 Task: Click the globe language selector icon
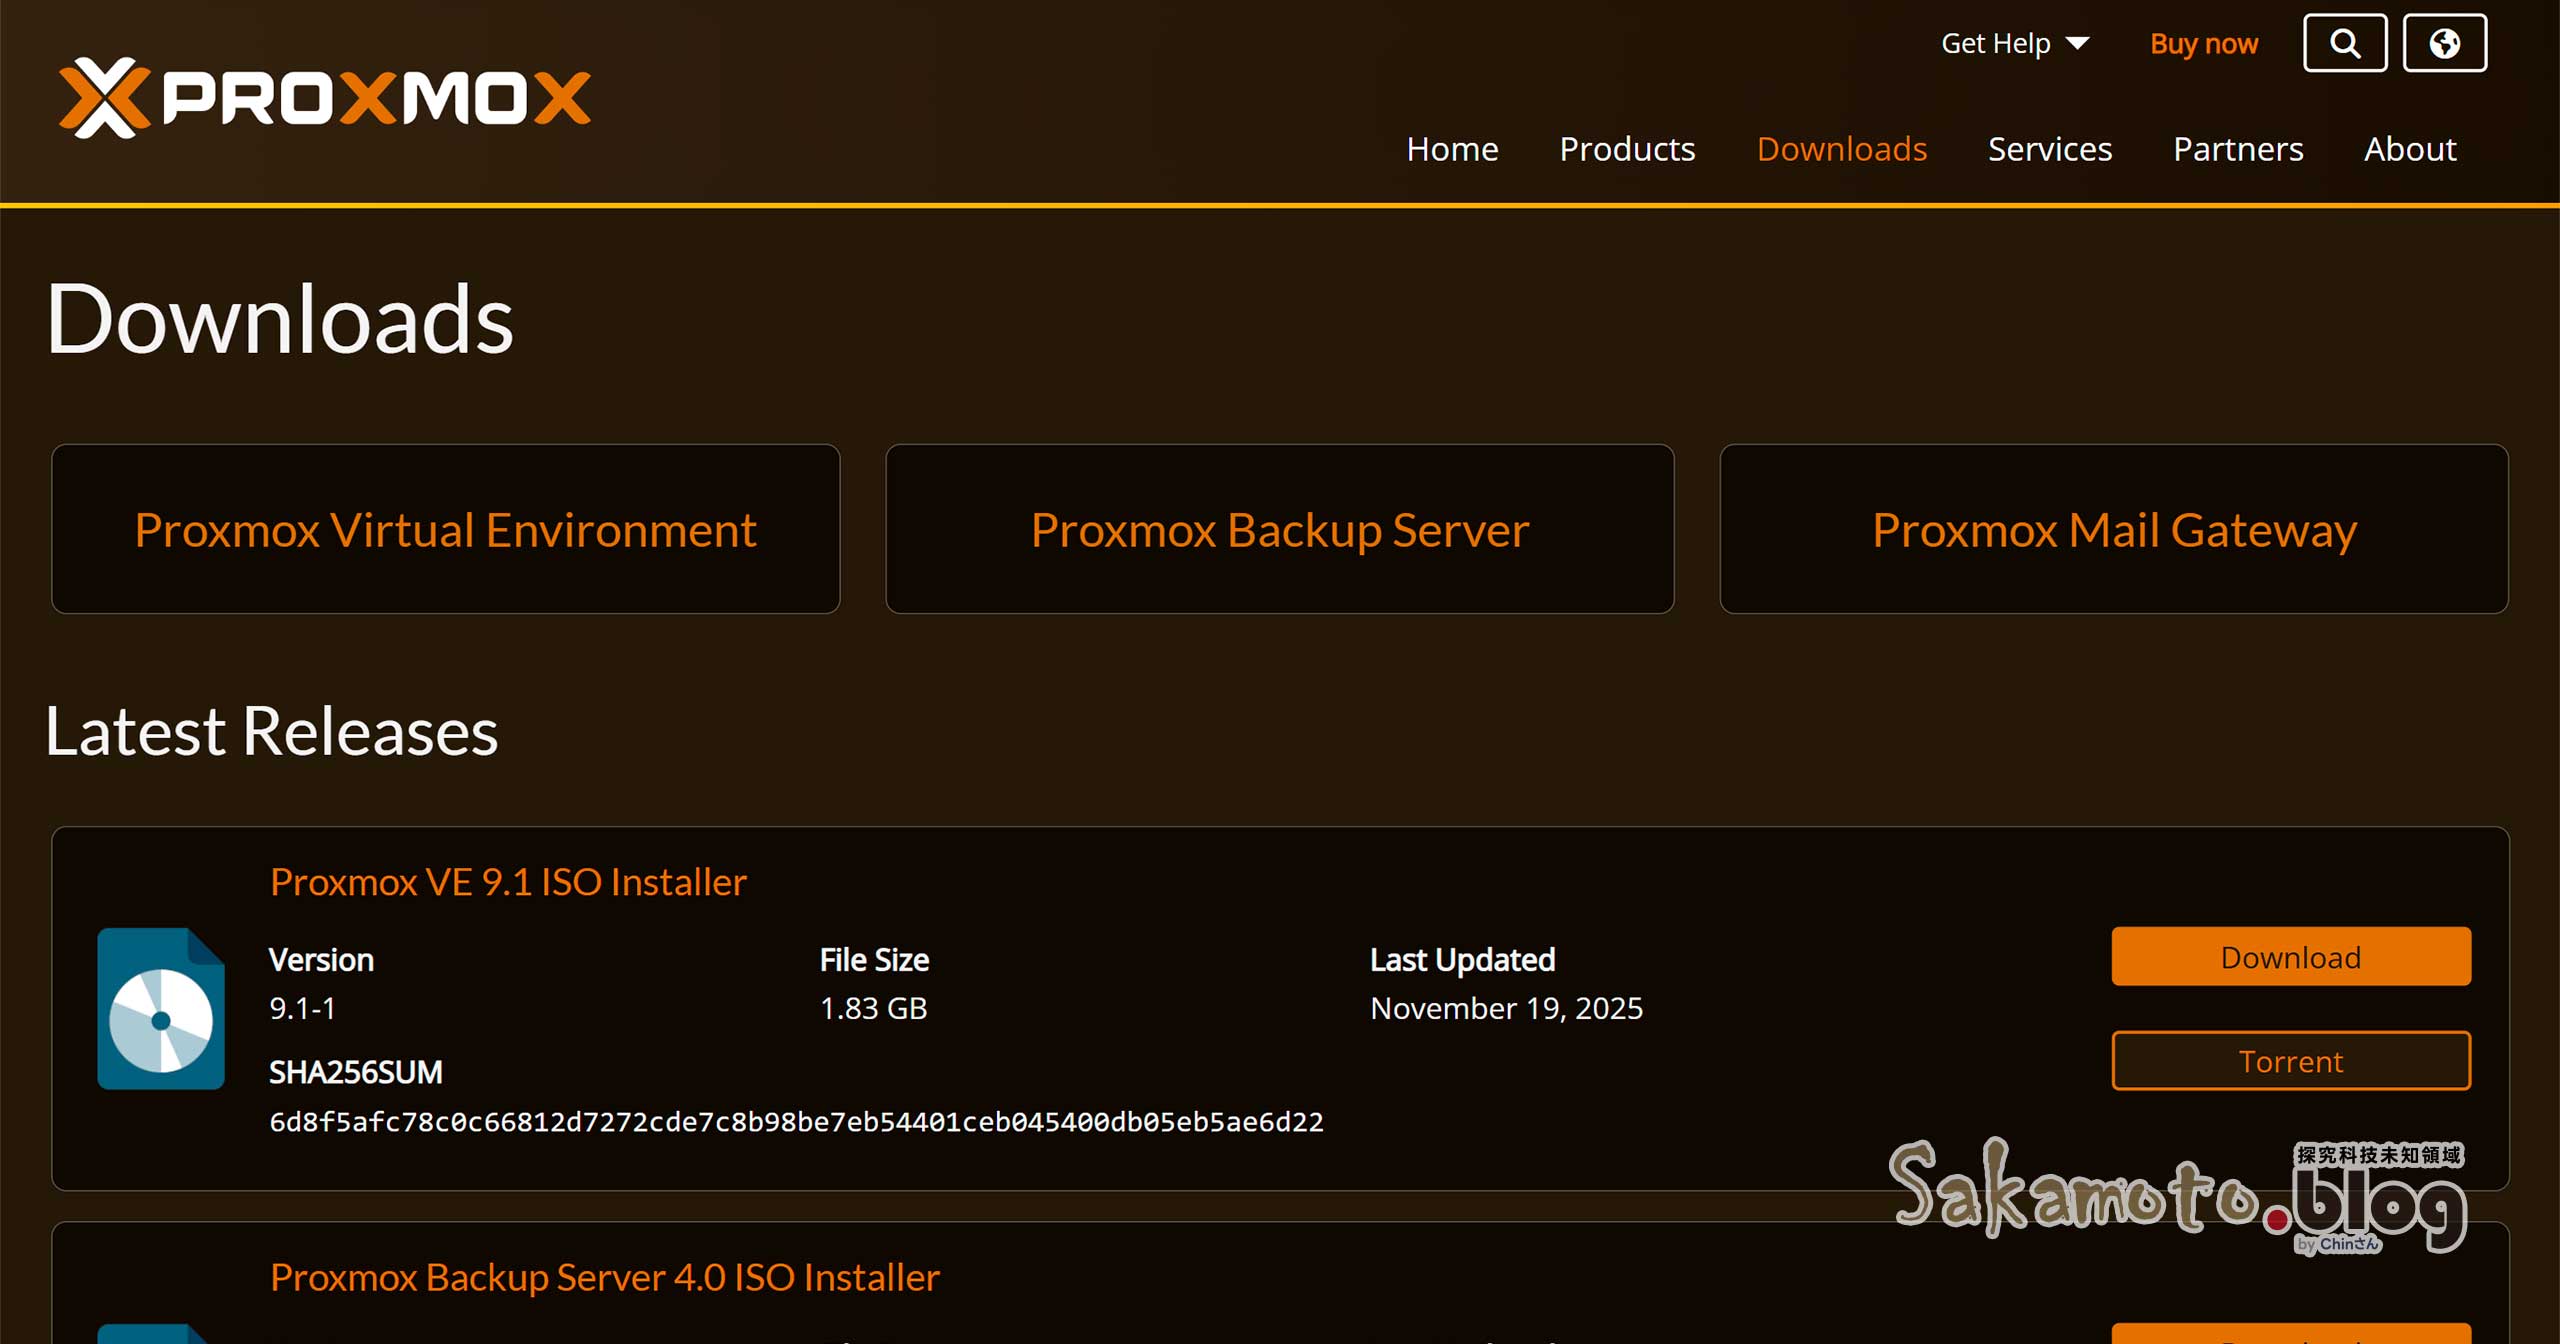click(2445, 42)
